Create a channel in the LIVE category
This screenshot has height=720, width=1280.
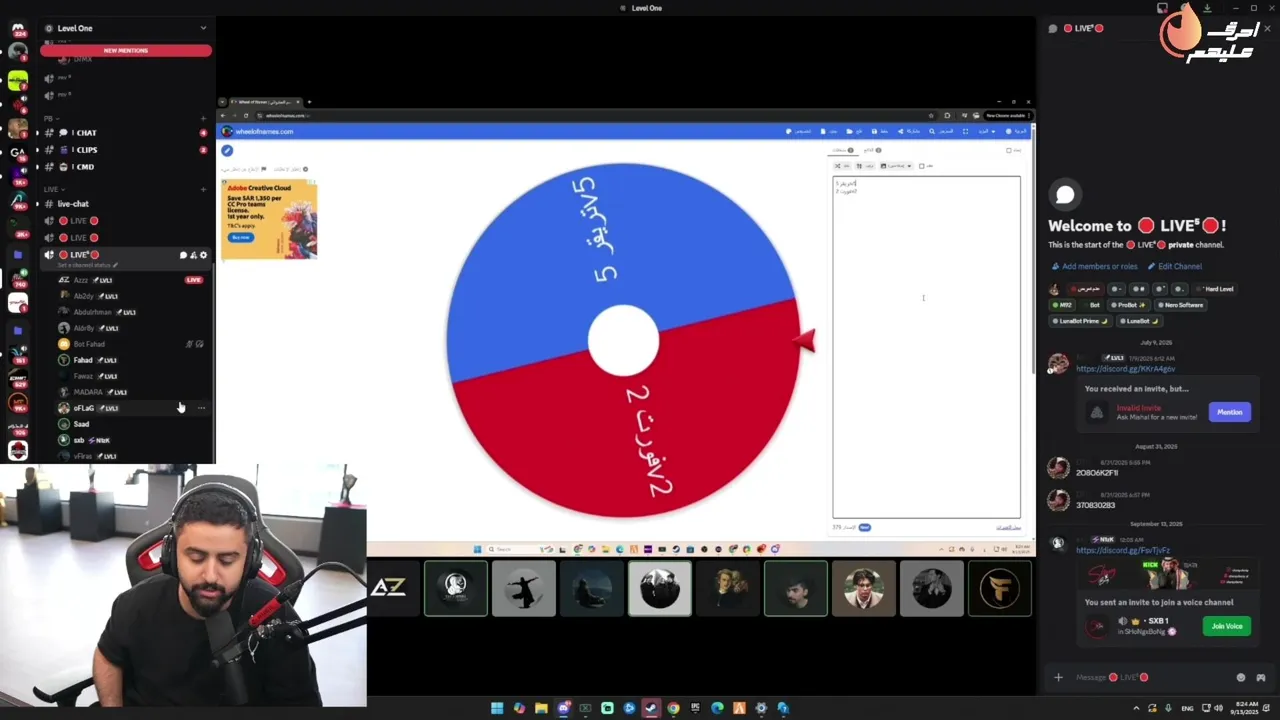click(203, 189)
